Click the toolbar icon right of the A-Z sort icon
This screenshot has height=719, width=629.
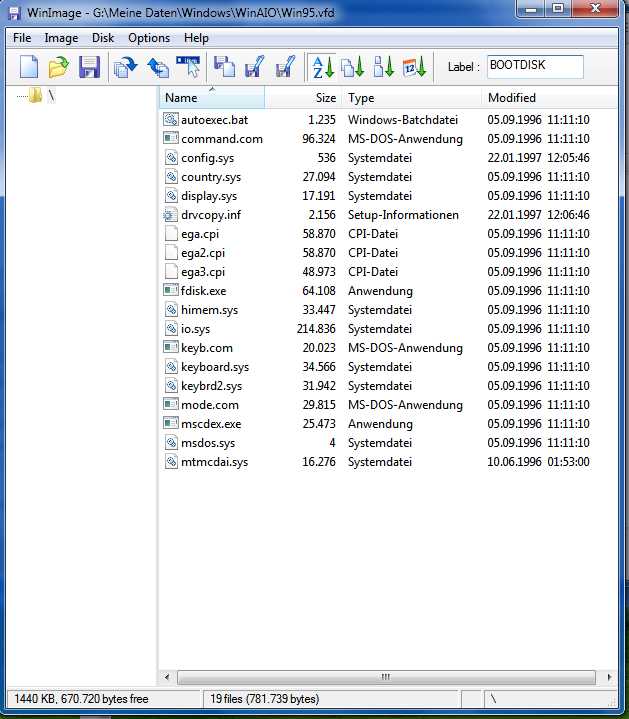[352, 67]
